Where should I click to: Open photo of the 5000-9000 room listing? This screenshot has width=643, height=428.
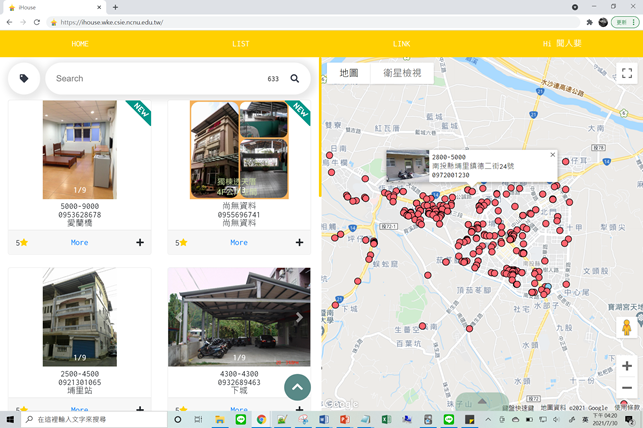coord(80,150)
